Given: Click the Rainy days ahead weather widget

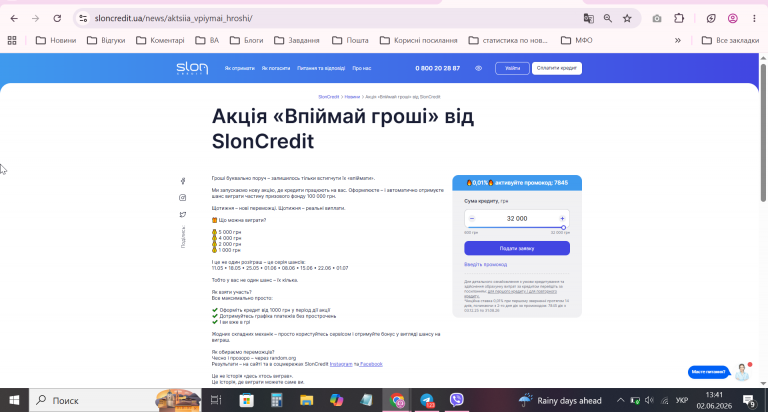Looking at the screenshot, I should click(560, 400).
